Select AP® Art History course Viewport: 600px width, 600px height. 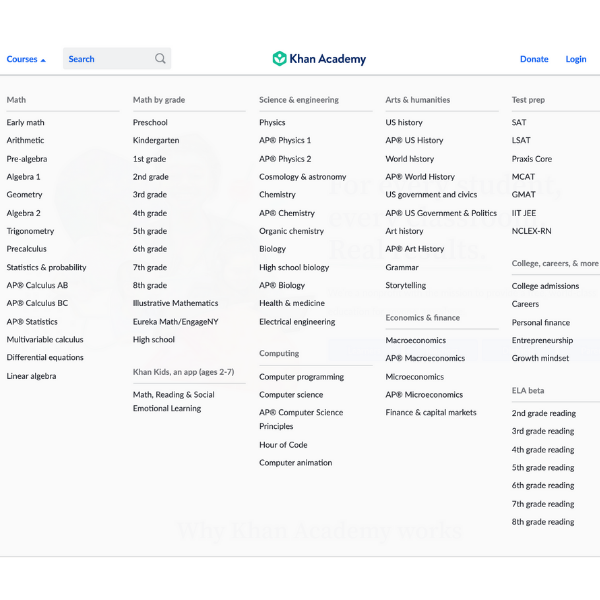(x=415, y=249)
